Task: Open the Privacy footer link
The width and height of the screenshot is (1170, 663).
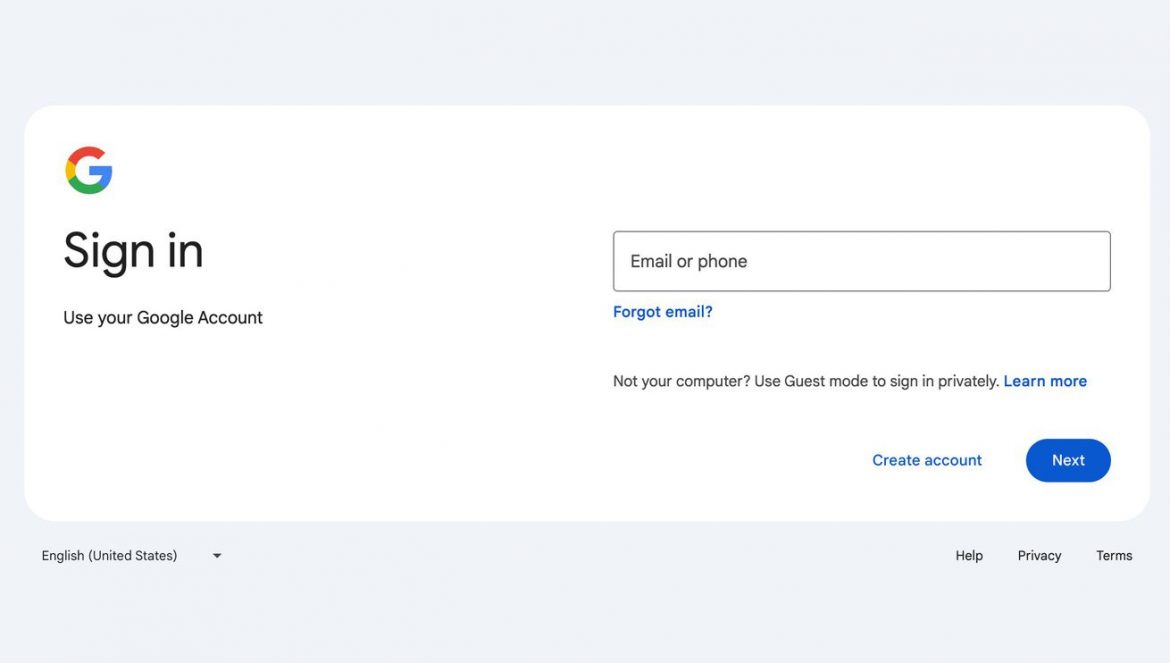Action: 1039,556
